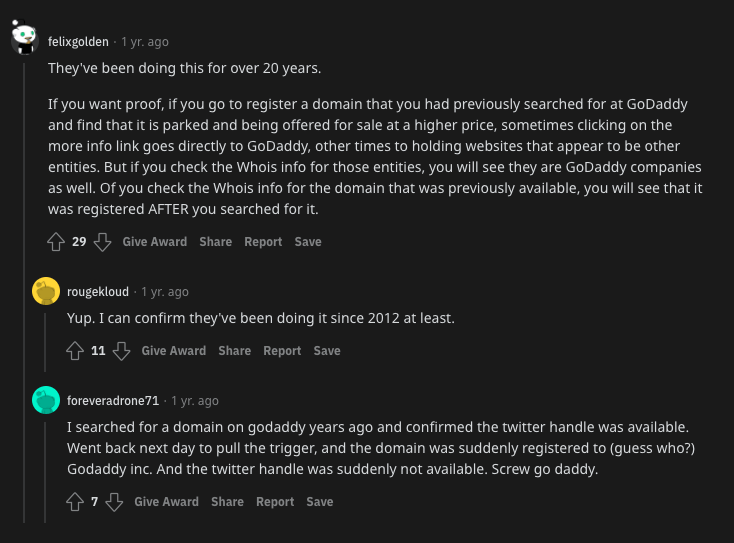Open rougekloud username link

pos(98,292)
